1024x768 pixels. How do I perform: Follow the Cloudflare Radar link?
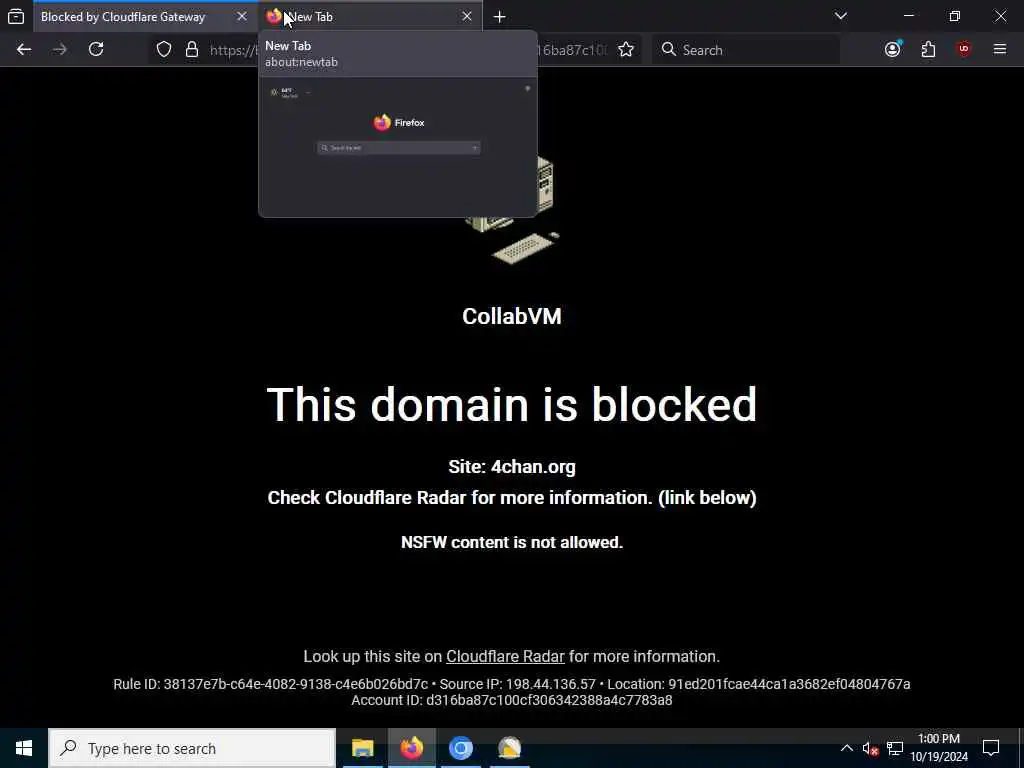point(505,656)
